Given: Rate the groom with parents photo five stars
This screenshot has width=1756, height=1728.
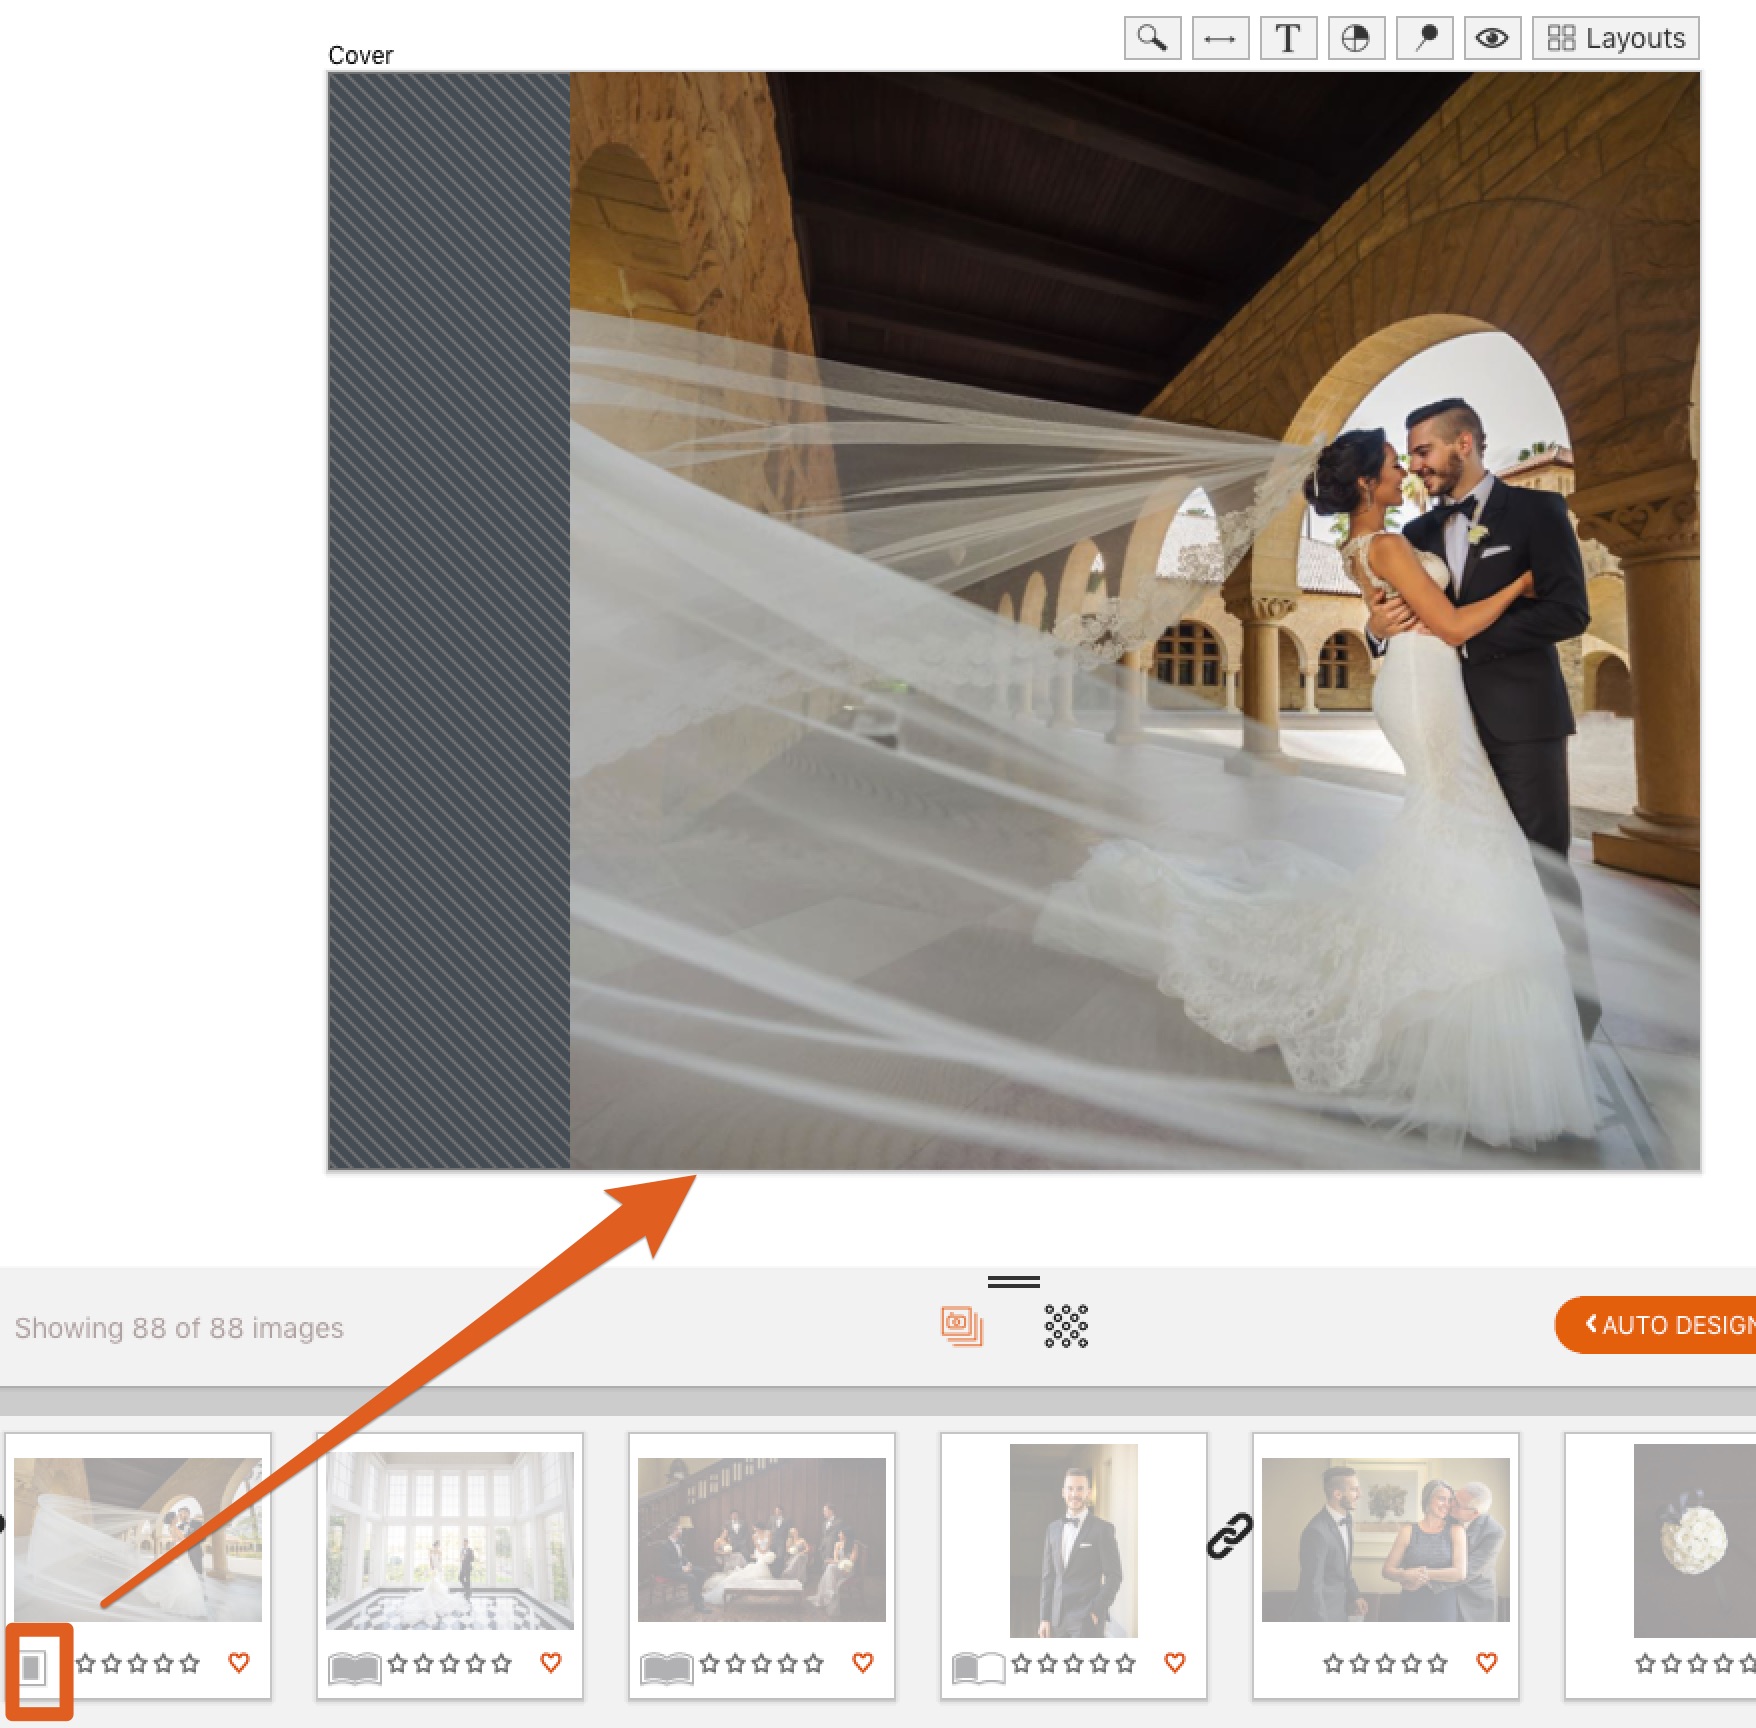Looking at the screenshot, I should pos(1438,1664).
